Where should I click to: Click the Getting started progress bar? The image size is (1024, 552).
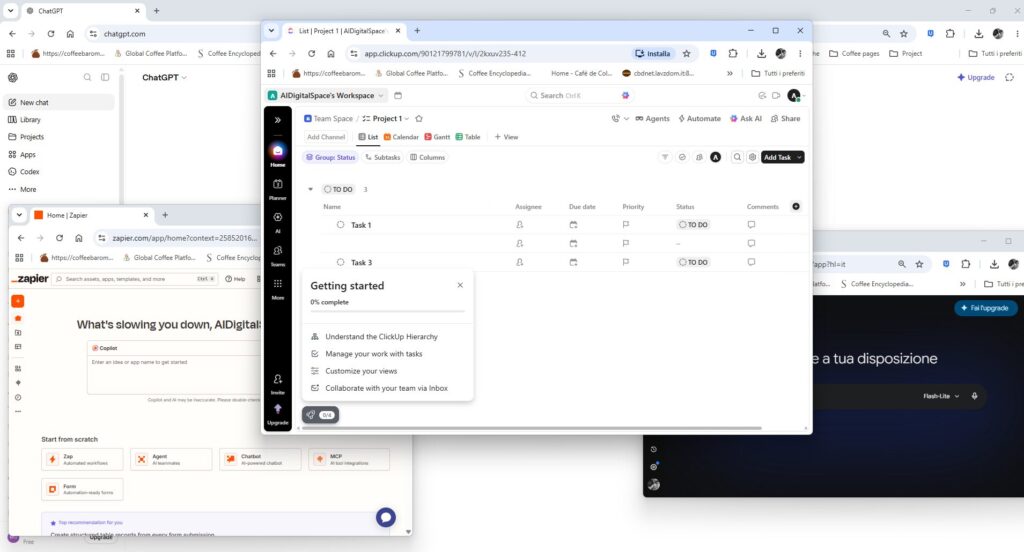coord(388,312)
